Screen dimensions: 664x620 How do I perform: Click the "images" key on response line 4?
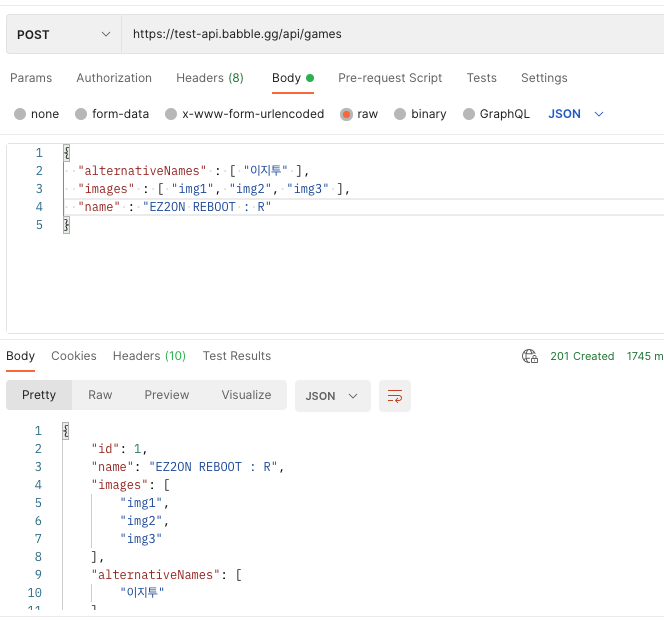pos(119,485)
